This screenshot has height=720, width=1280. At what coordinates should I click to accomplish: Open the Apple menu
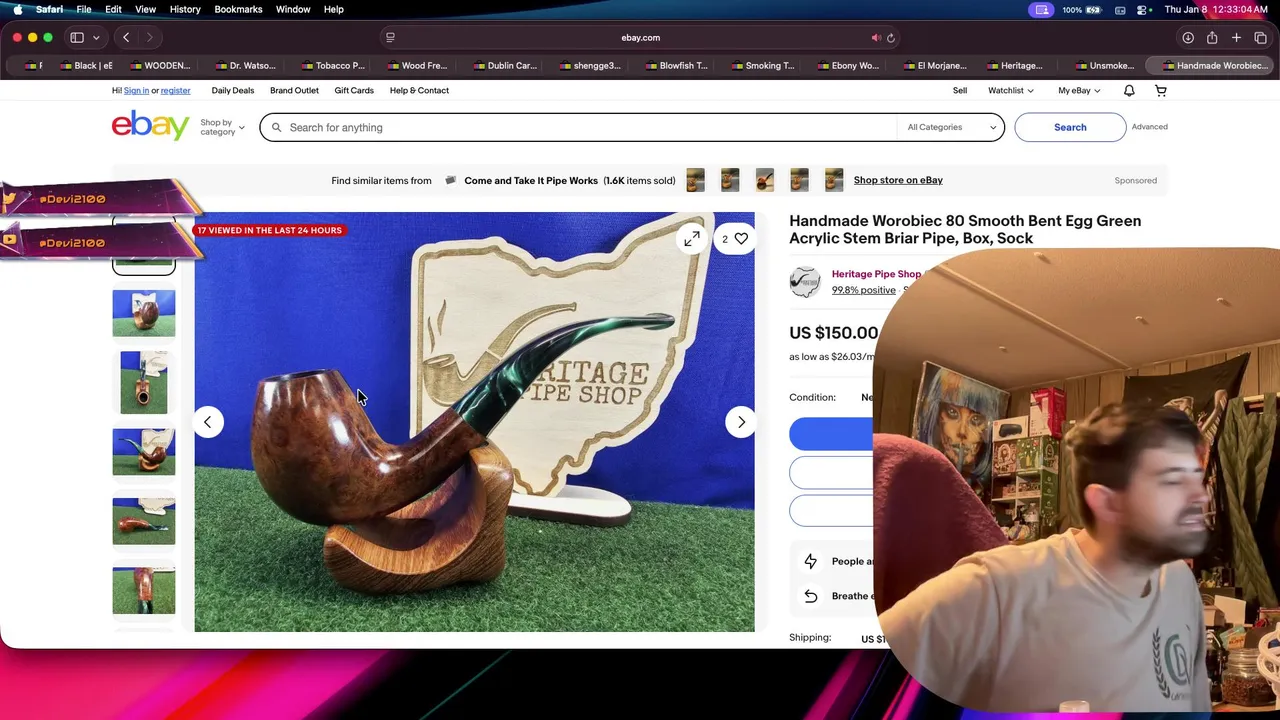click(x=17, y=9)
